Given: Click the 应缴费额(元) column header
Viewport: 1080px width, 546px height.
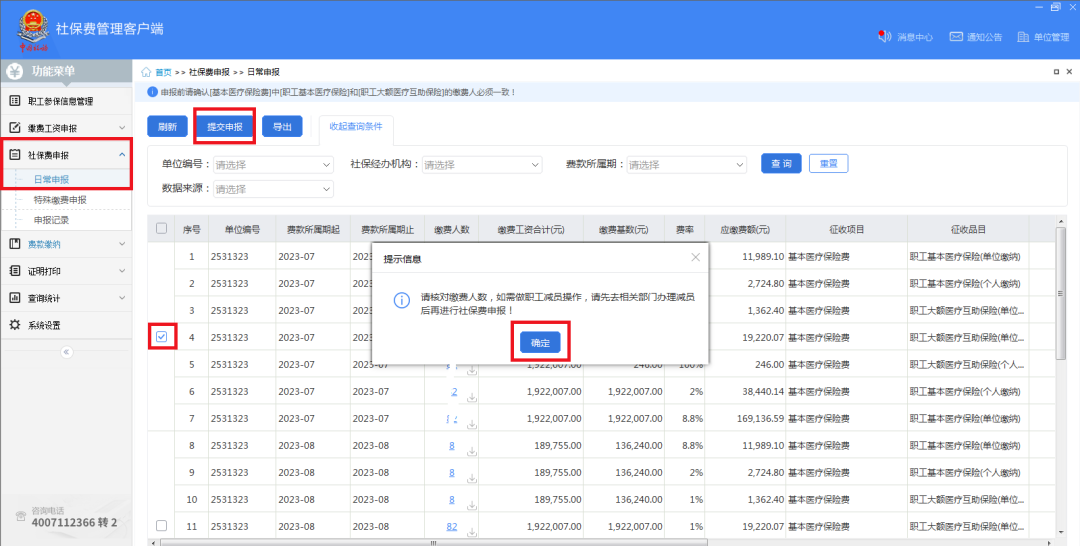Looking at the screenshot, I should [x=745, y=229].
